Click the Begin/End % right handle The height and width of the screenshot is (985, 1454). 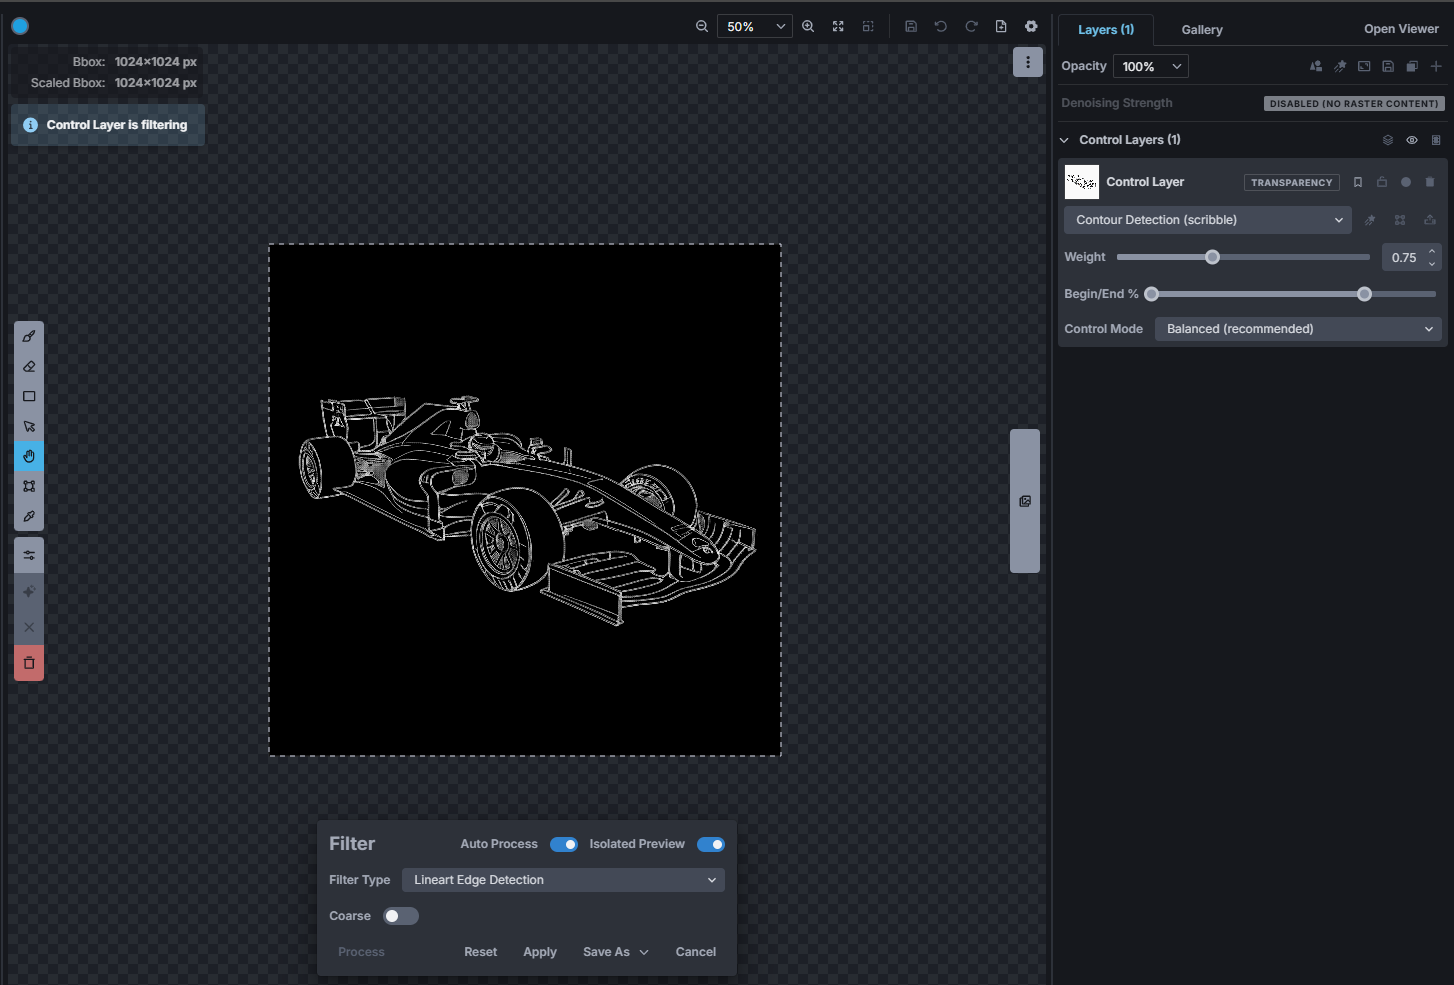[x=1364, y=294]
